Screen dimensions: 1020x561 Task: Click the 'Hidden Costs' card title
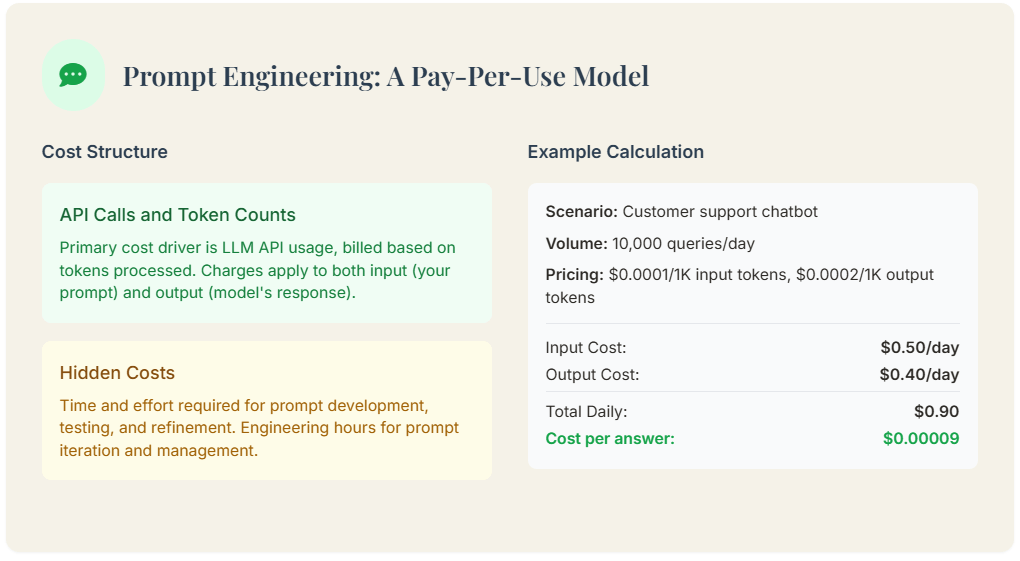(117, 373)
